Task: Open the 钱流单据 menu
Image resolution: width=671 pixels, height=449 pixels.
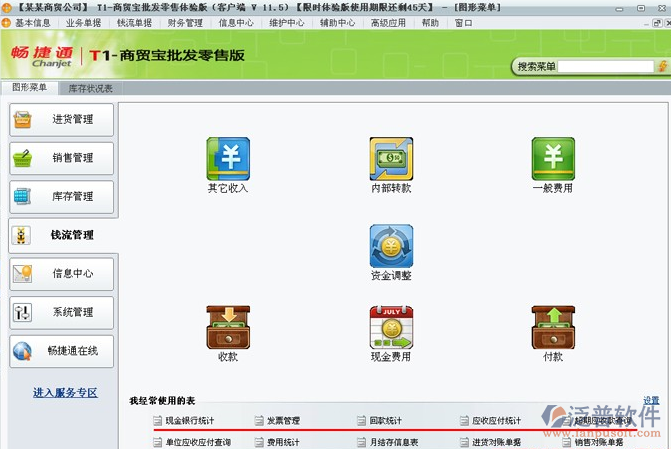Action: tap(134, 23)
